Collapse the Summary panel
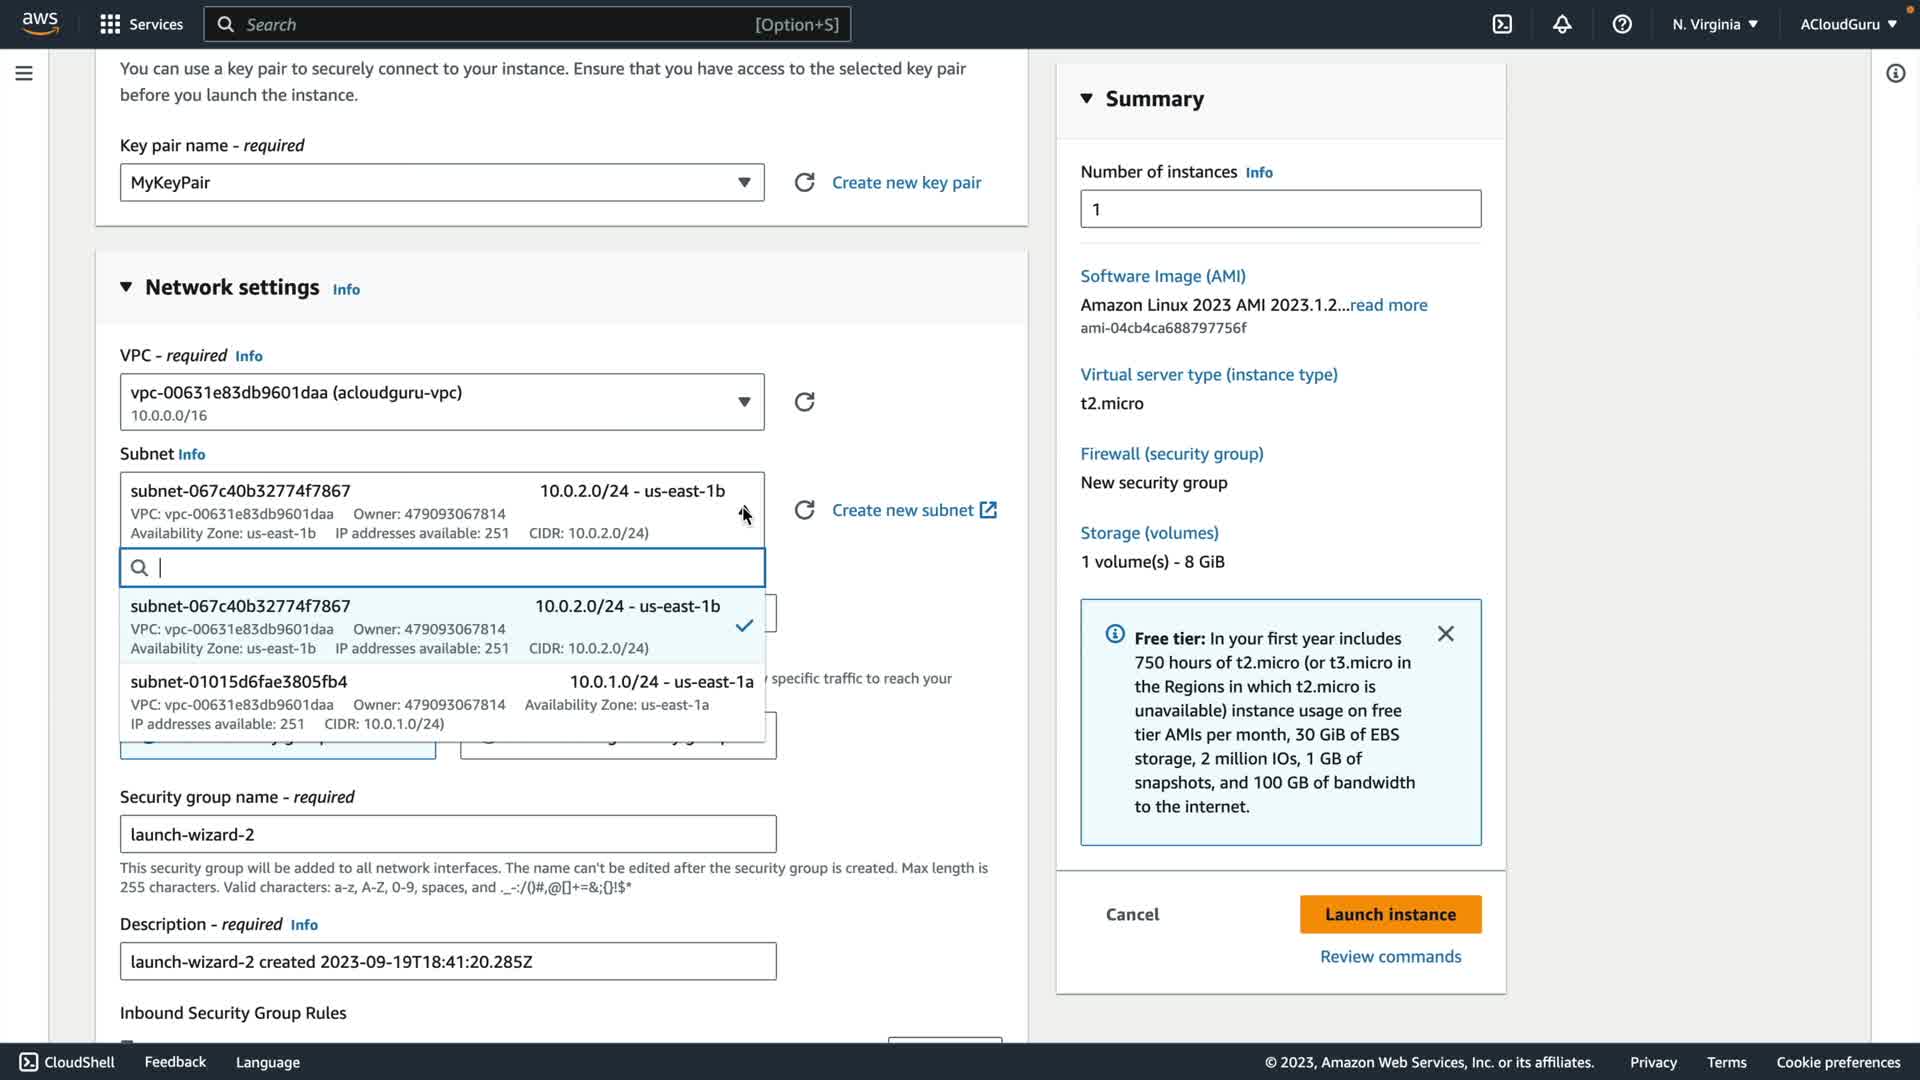 click(x=1087, y=98)
